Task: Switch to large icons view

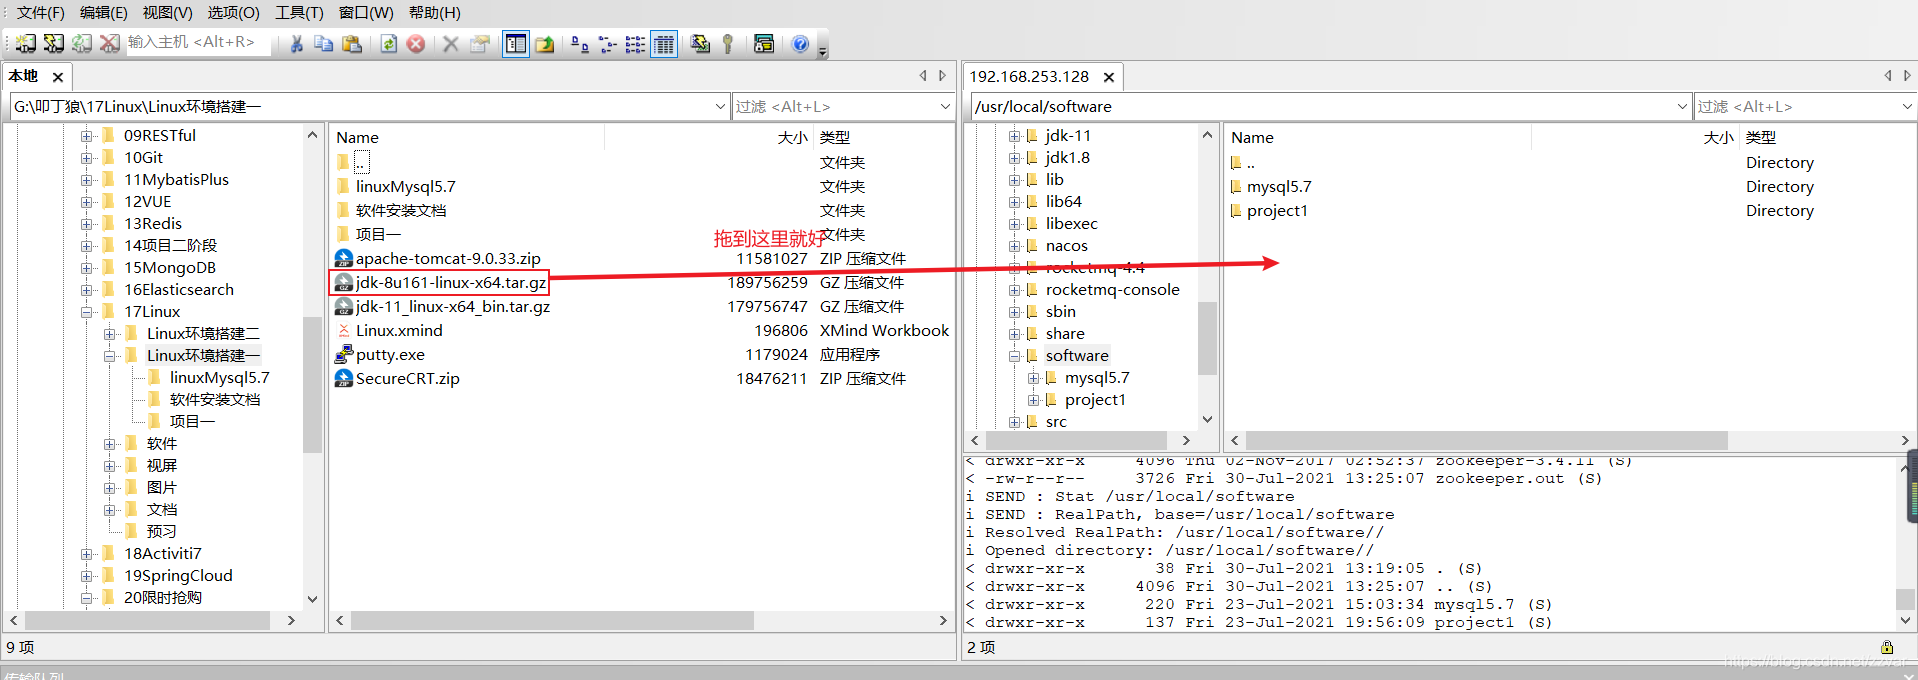Action: (x=579, y=44)
